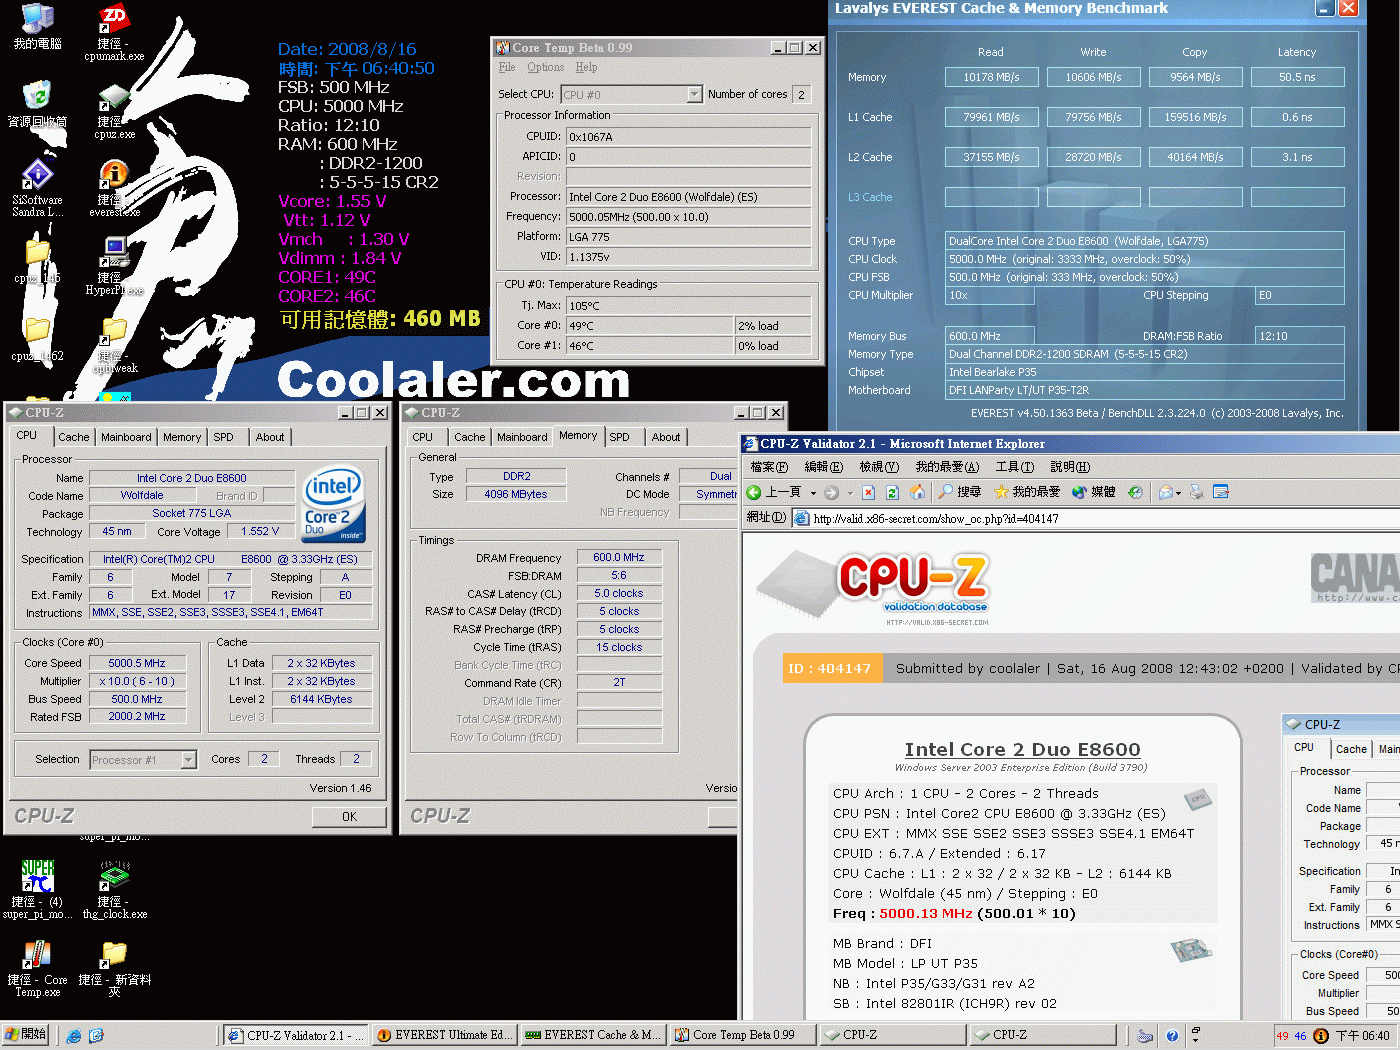Open the Forward history dropdown arrow in IE
The image size is (1400, 1050).
click(x=850, y=493)
